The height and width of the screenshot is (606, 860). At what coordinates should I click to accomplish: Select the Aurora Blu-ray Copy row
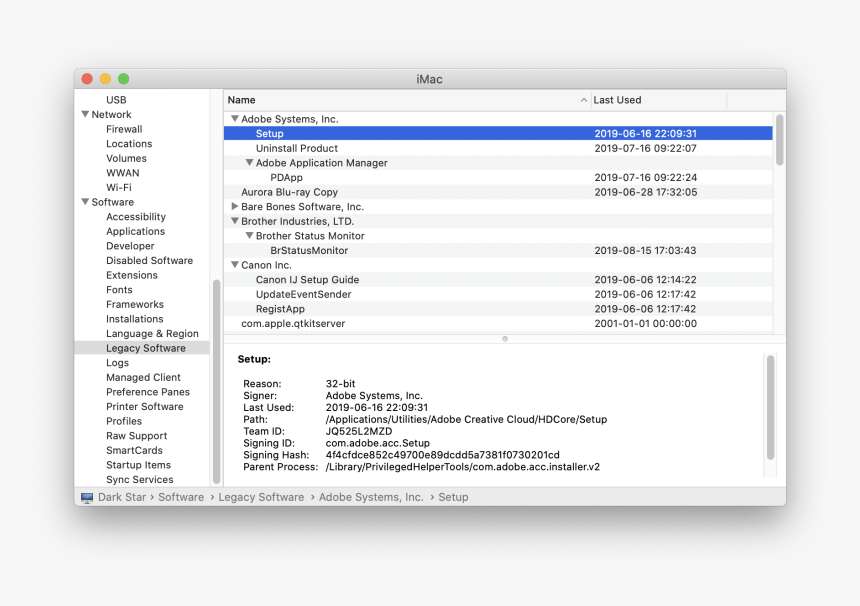289,192
